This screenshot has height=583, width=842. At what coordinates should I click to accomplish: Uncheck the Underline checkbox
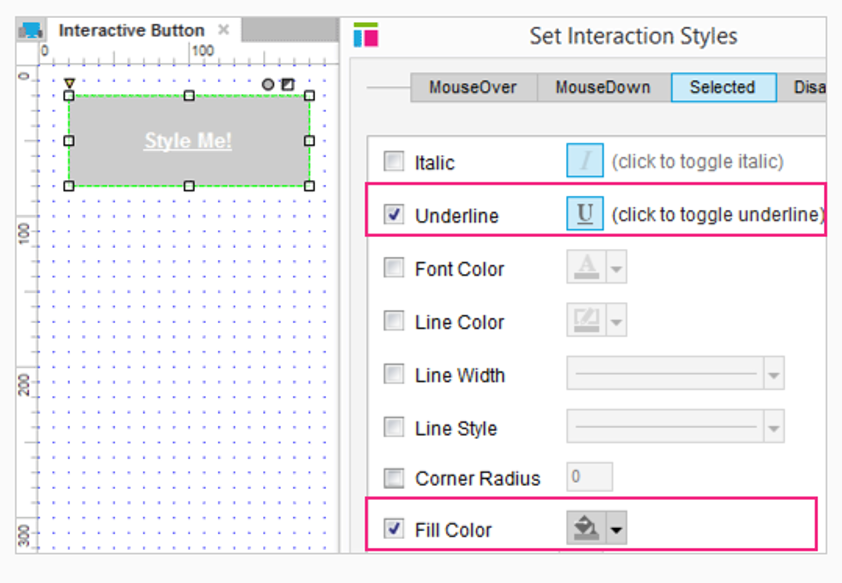[x=395, y=215]
